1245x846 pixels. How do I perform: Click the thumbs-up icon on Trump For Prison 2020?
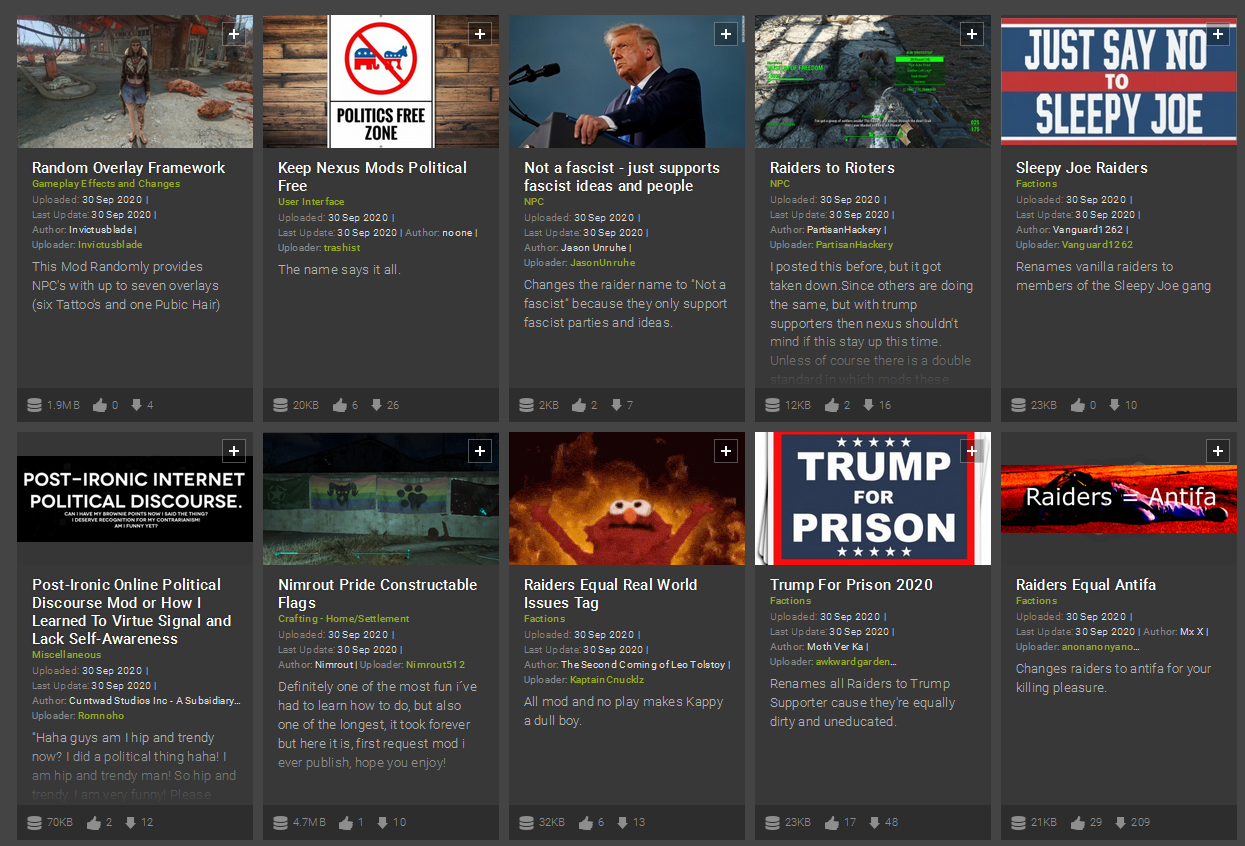click(x=832, y=822)
